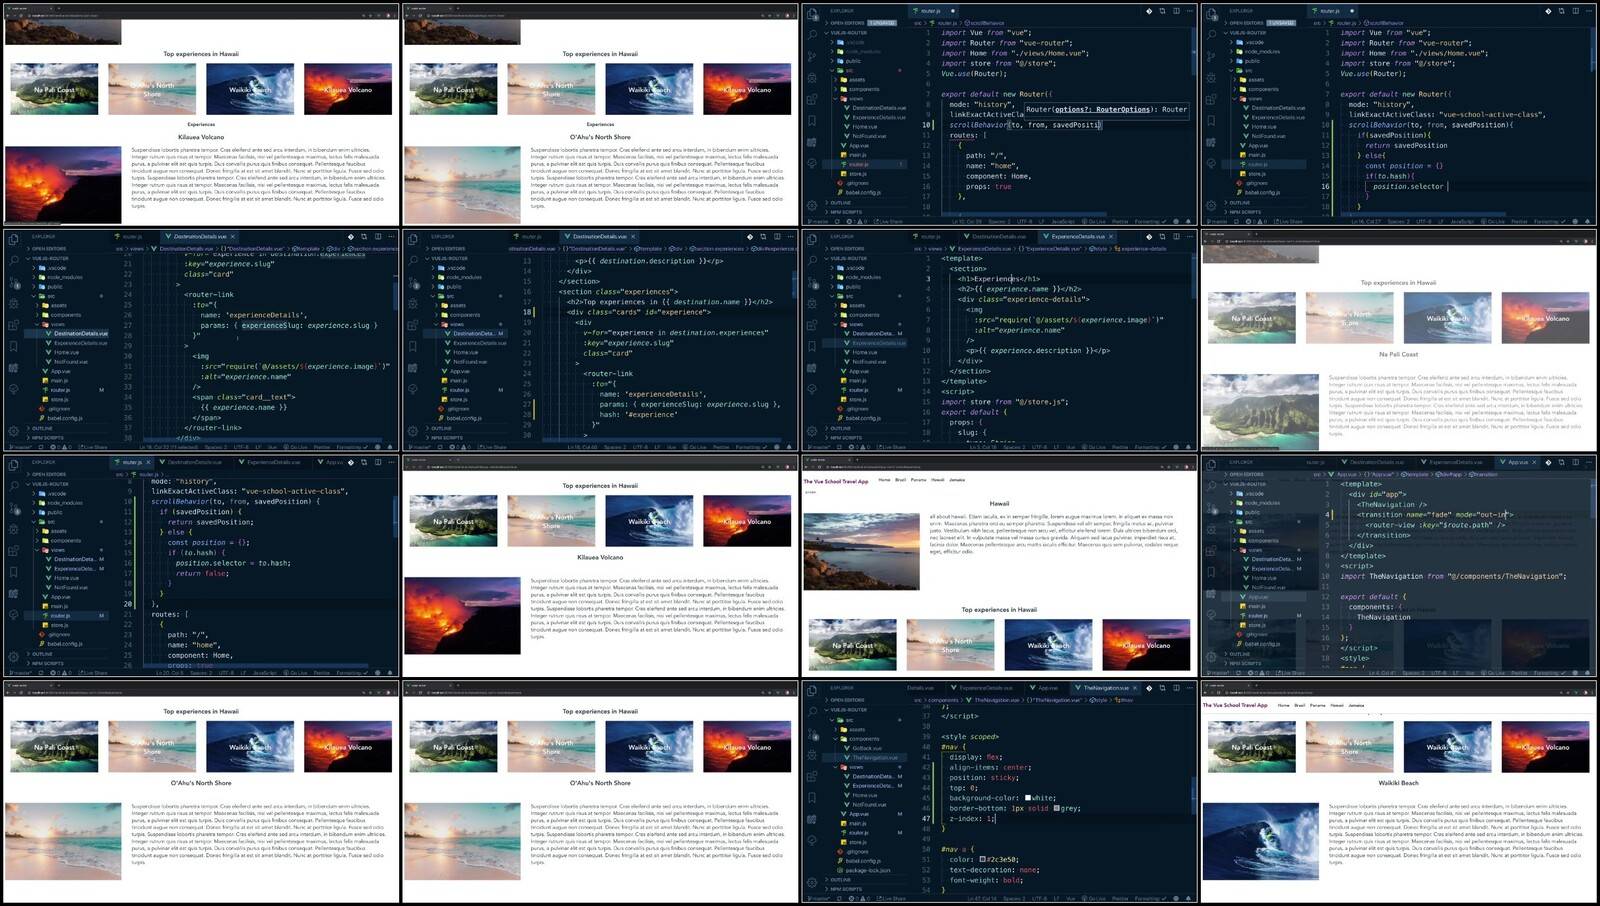Open Source Control icon in RouterOptions tooltip frame
The image size is (1600, 906).
812,56
